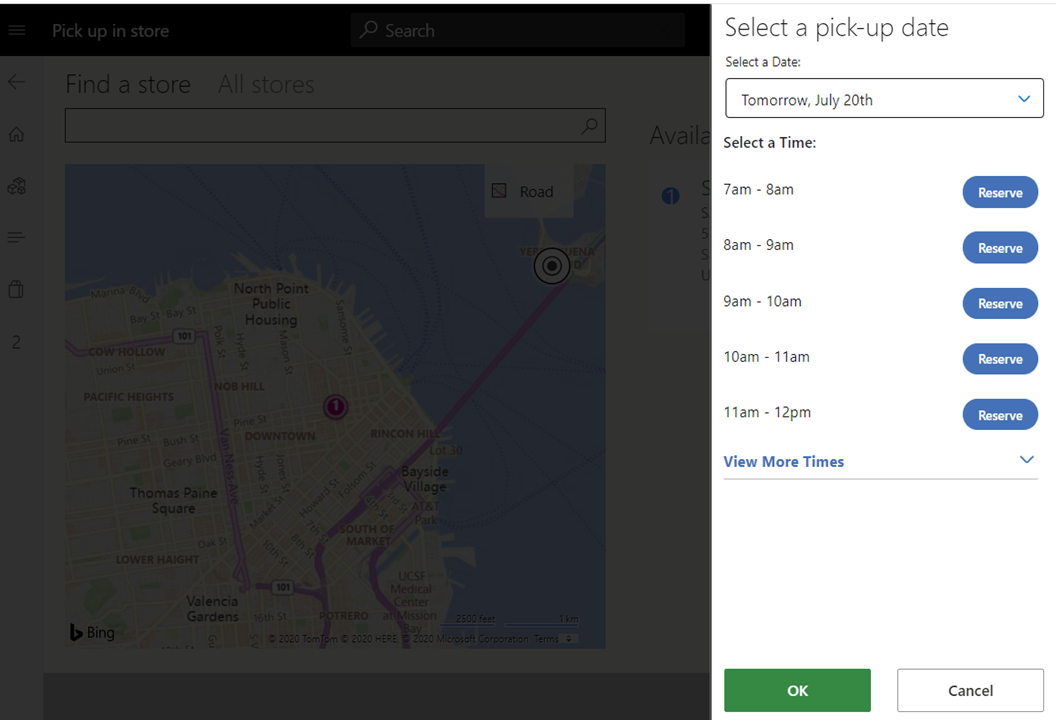1056x720 pixels.
Task: Click the Bing logo on the map
Action: tap(92, 632)
